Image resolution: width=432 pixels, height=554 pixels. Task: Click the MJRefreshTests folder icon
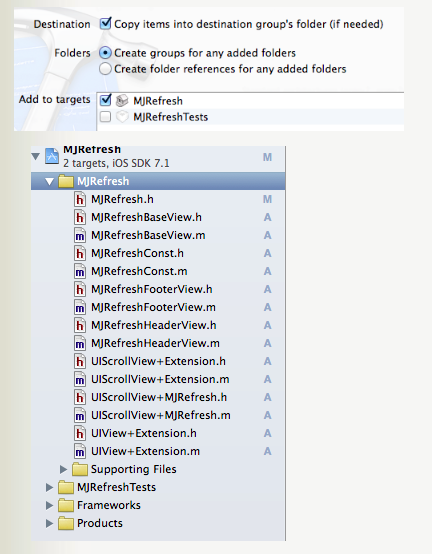point(66,487)
